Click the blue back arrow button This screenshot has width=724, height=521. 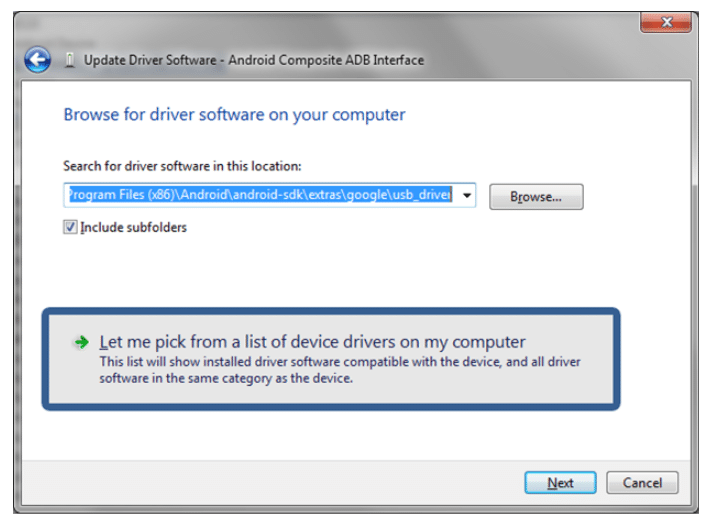[x=38, y=60]
